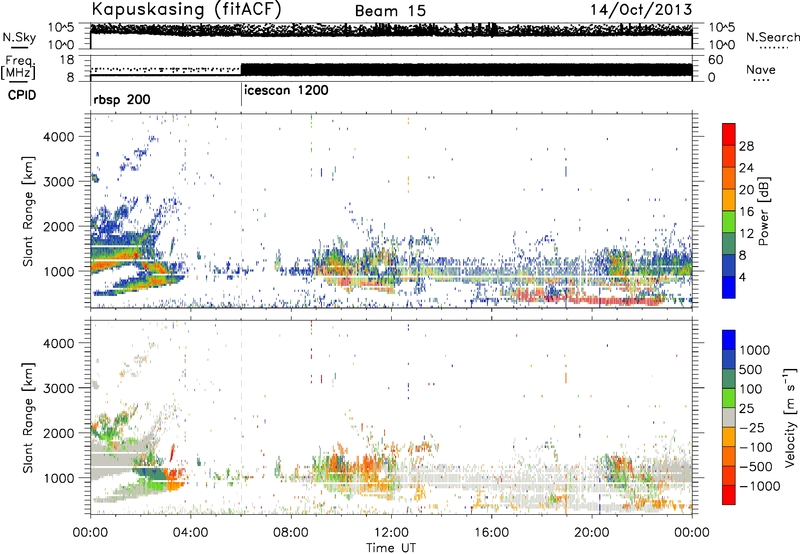Click the "18" frequency axis tick

coord(67,60)
